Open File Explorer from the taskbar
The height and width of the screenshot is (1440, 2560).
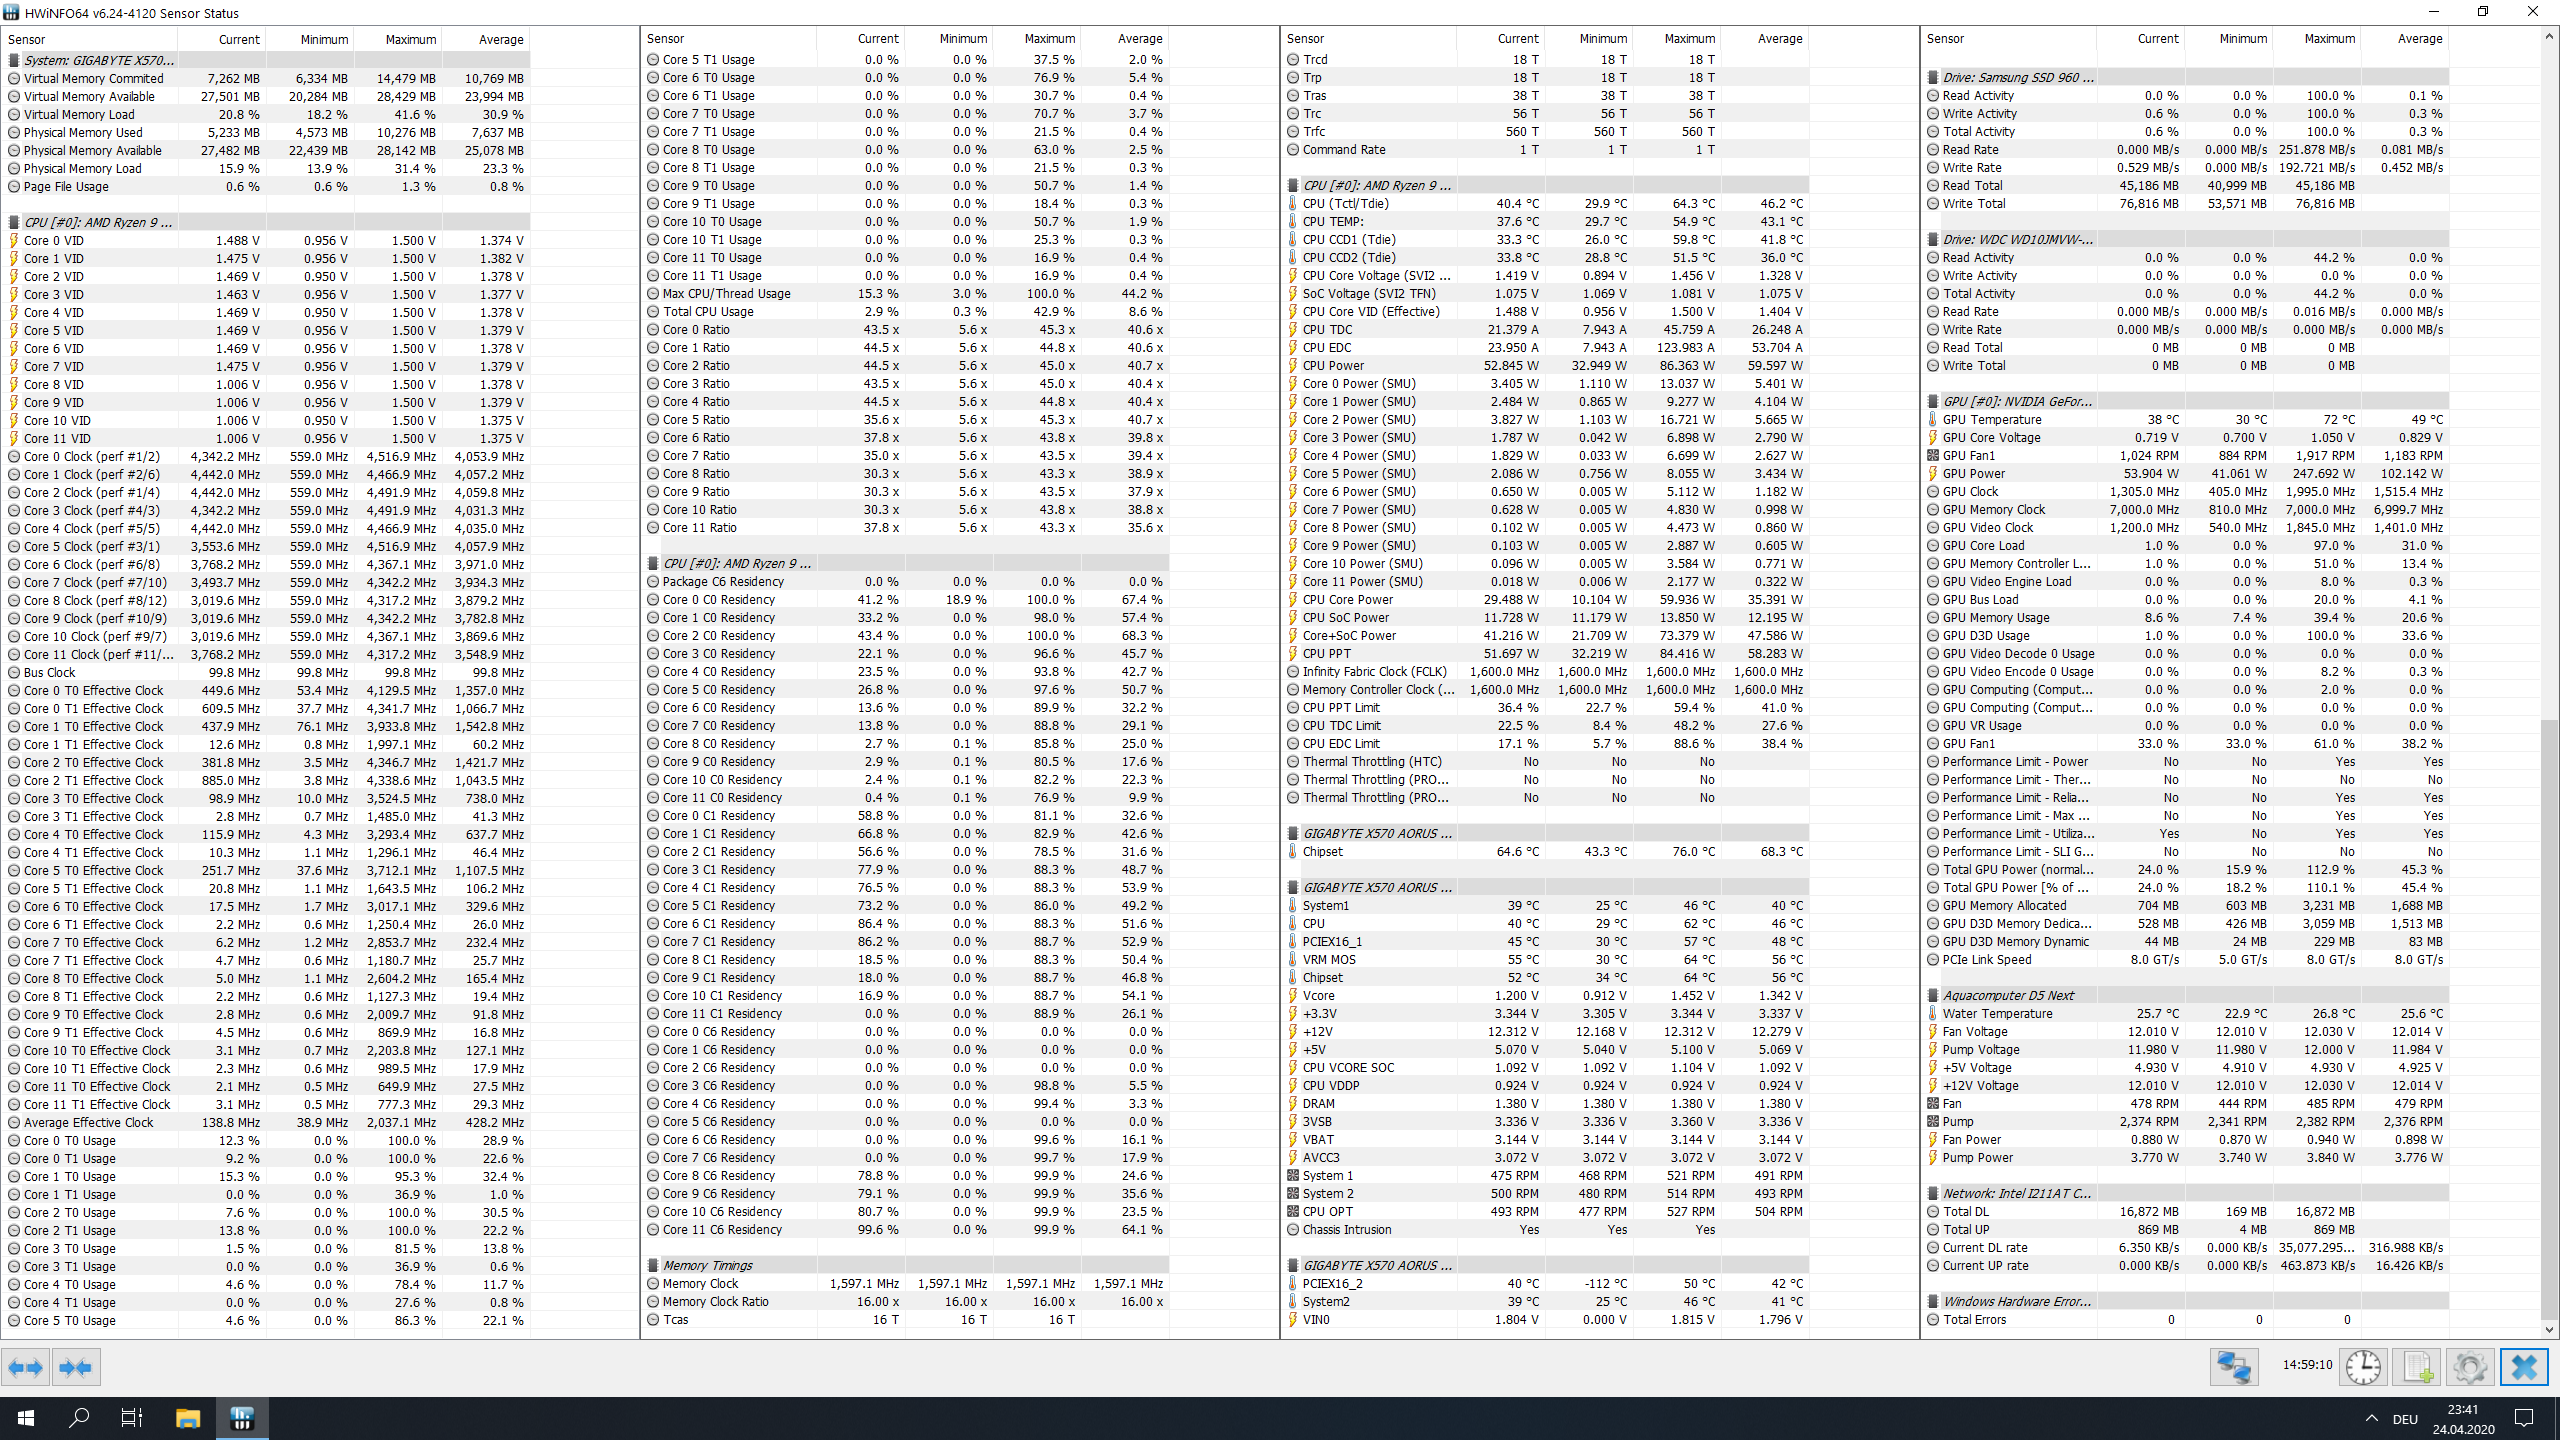point(188,1418)
